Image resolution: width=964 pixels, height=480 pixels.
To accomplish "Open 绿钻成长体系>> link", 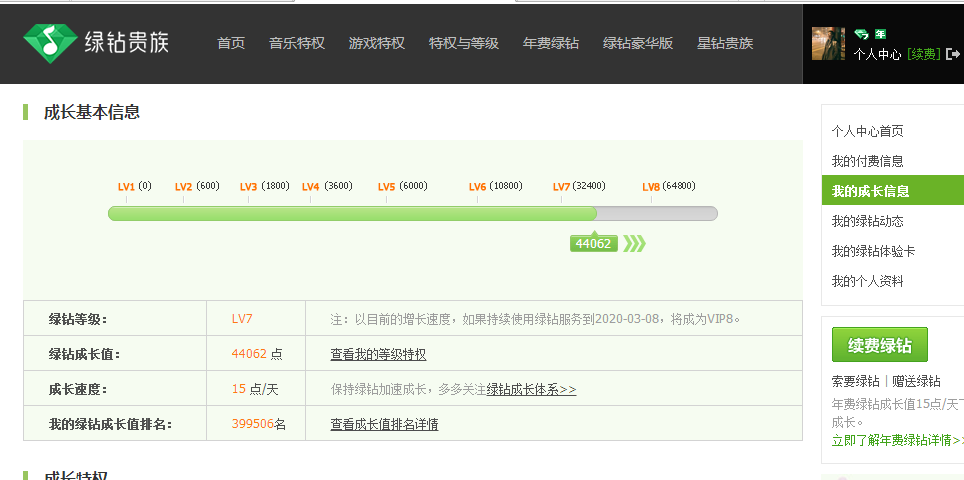I will coord(531,390).
